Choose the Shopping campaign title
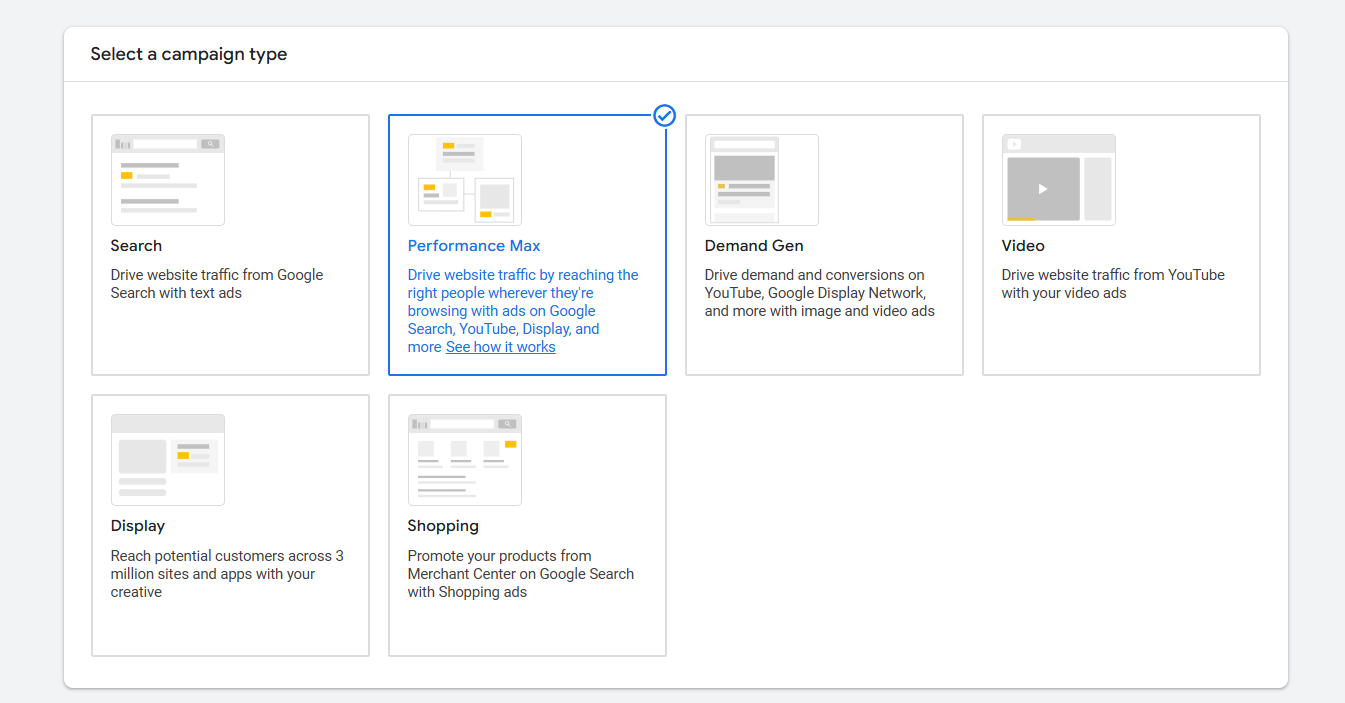This screenshot has width=1345, height=703. coord(443,526)
